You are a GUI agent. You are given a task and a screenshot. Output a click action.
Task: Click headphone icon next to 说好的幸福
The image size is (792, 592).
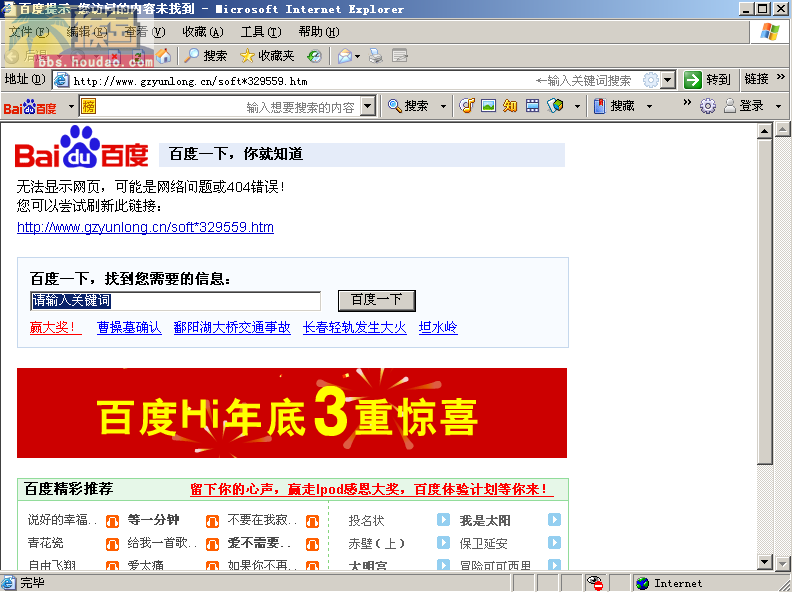tap(112, 521)
